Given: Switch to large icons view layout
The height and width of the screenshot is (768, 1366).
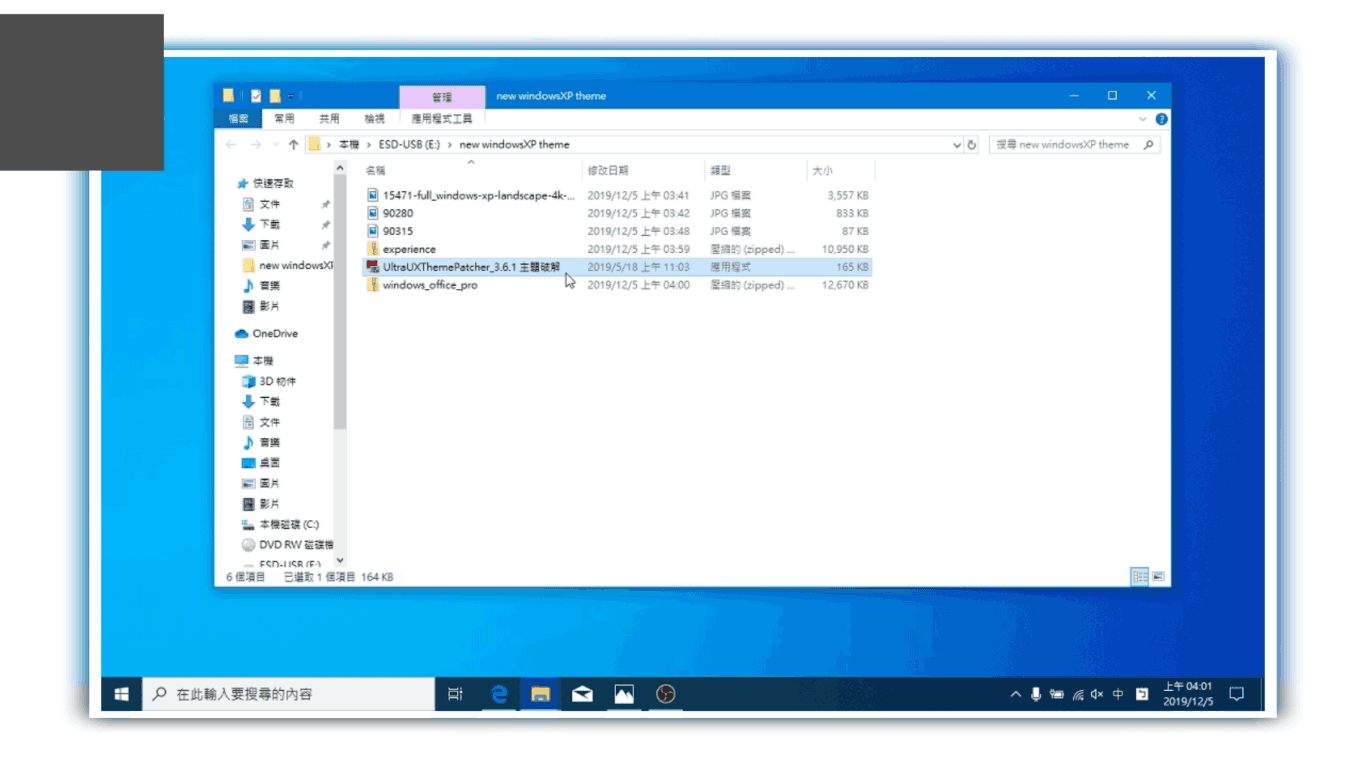Looking at the screenshot, I should 1158,577.
